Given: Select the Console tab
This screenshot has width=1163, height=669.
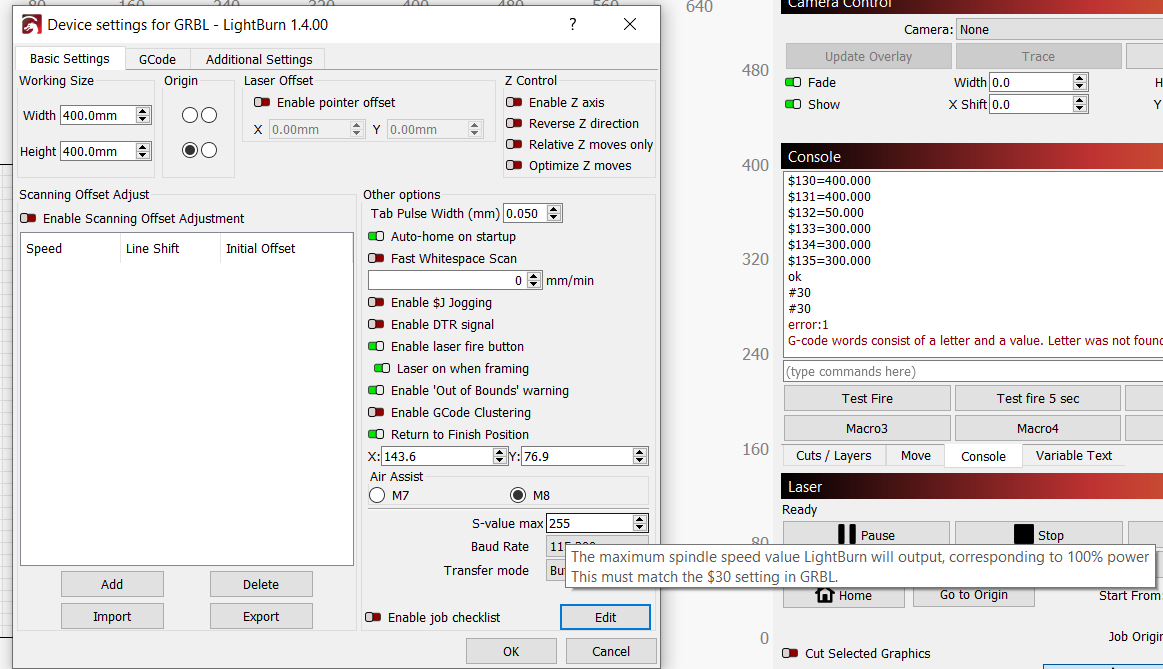Looking at the screenshot, I should point(984,456).
